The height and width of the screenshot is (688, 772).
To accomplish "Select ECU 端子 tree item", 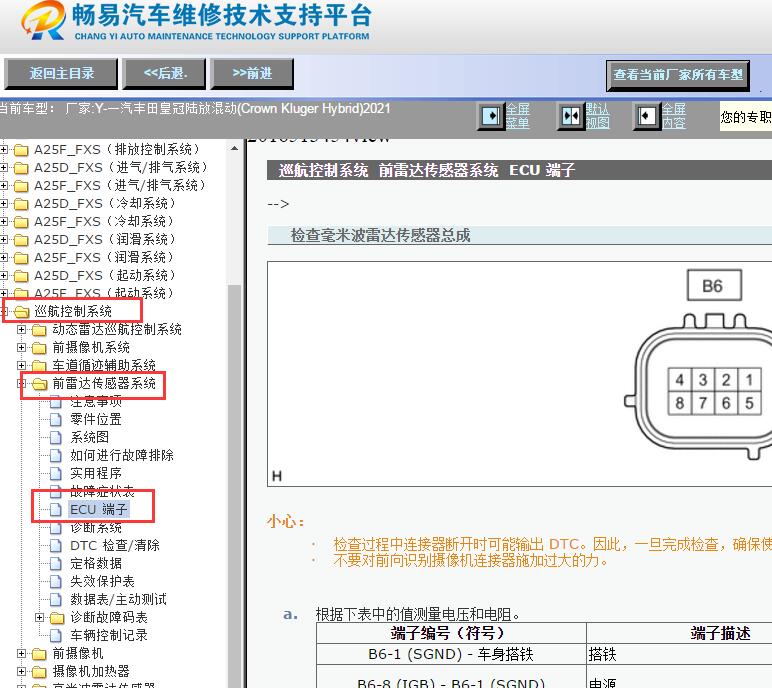I will 98,509.
